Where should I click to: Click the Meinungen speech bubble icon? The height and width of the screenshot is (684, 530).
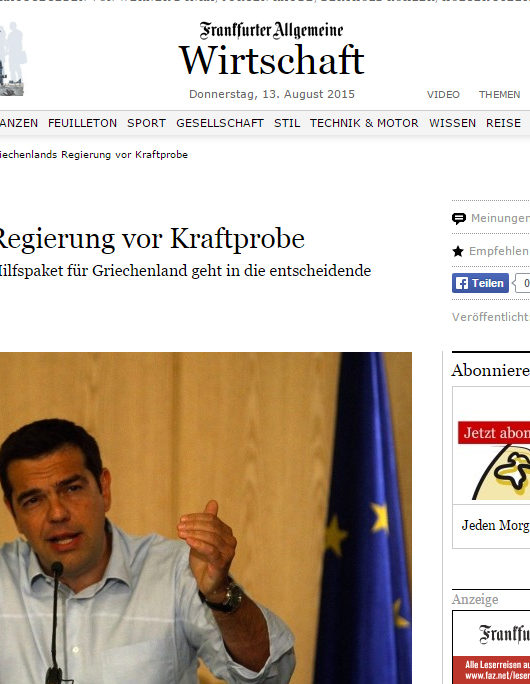[458, 218]
